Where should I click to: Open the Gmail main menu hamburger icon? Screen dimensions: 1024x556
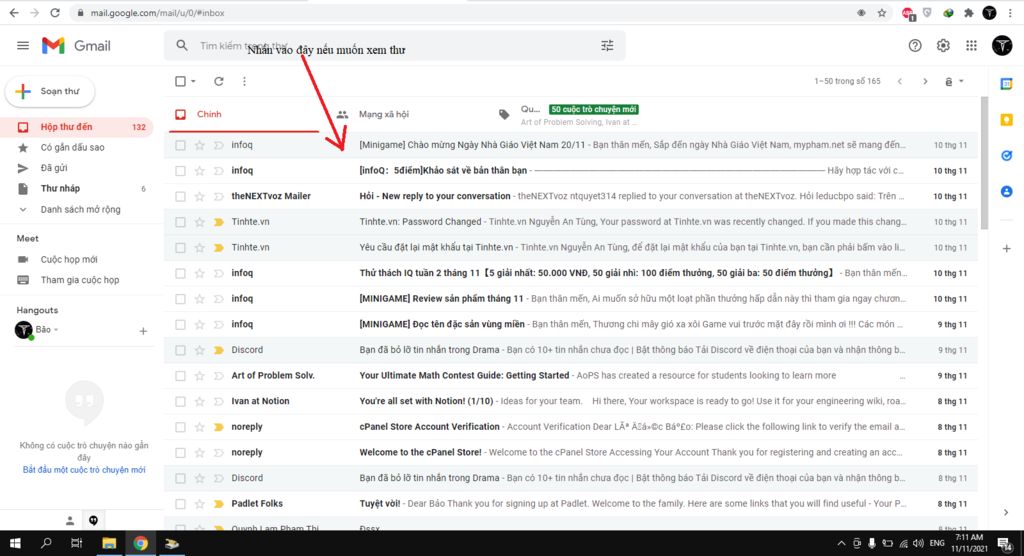pyautogui.click(x=23, y=46)
